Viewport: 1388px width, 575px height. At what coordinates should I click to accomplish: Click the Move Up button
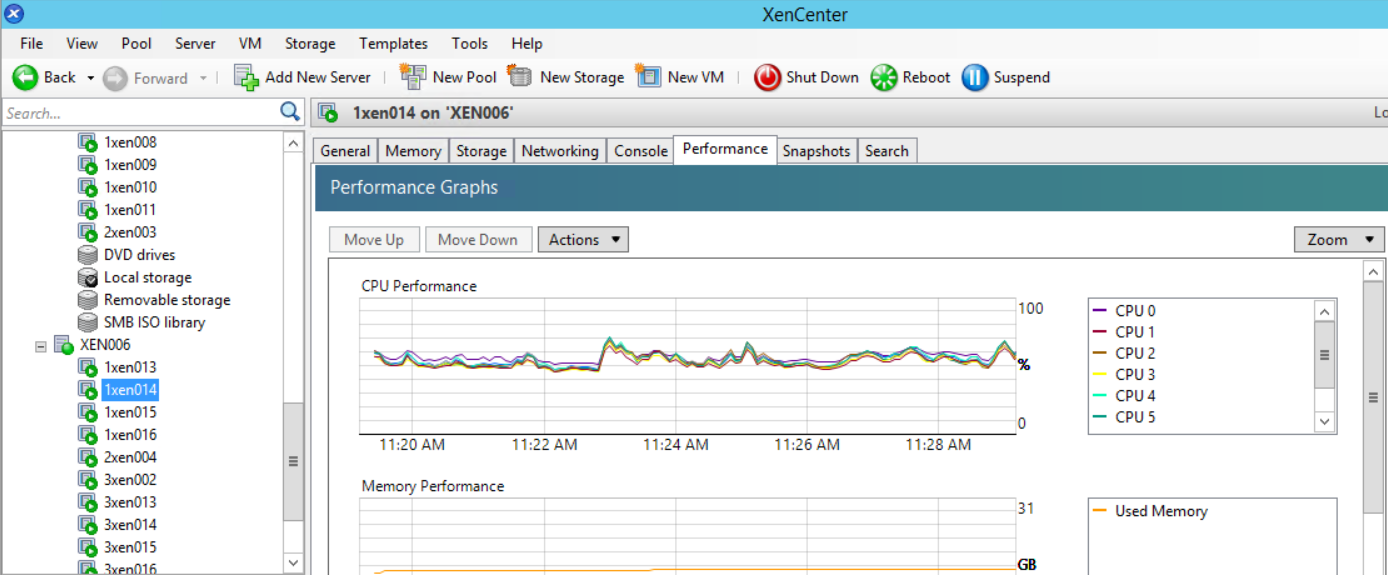[x=374, y=240]
